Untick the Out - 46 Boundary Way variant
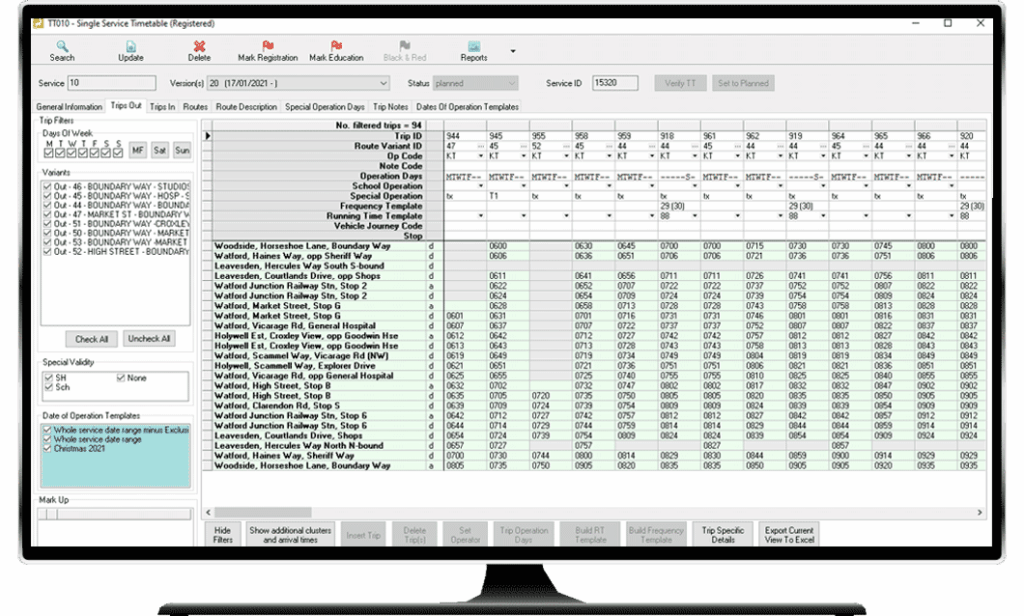This screenshot has height=616, width=1024. (47, 187)
